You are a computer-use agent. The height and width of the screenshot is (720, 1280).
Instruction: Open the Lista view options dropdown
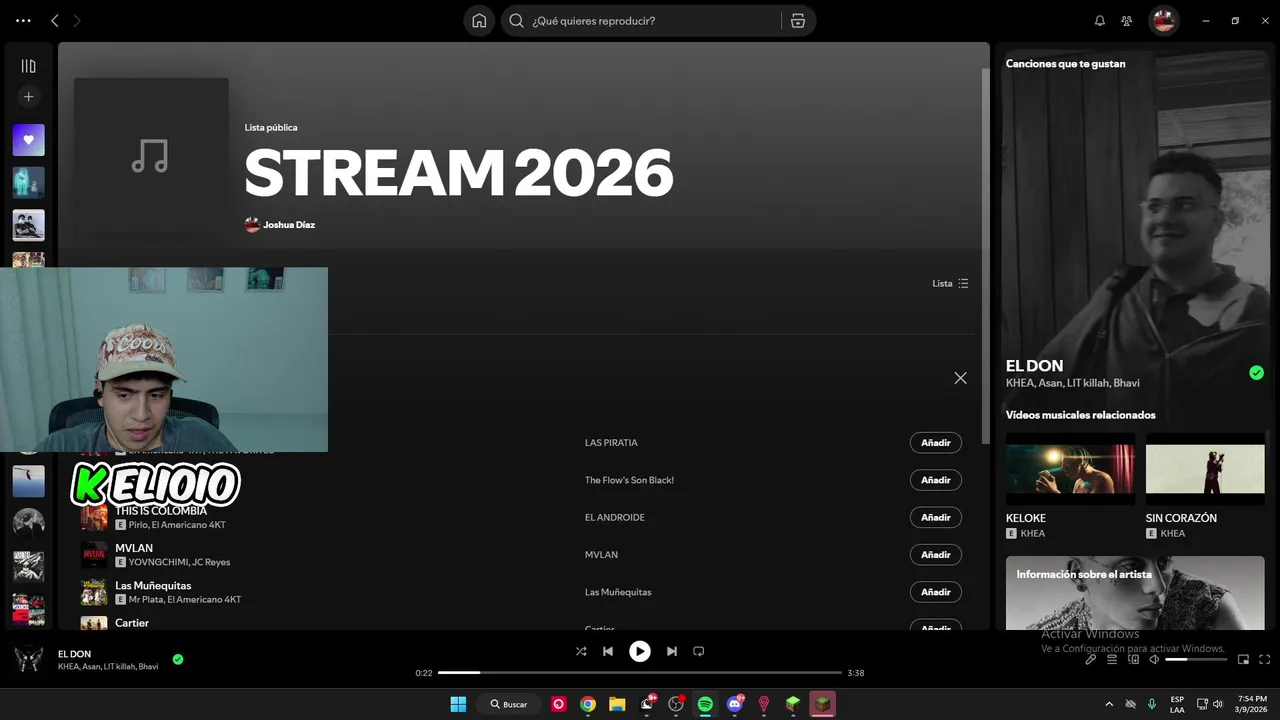pyautogui.click(x=950, y=284)
